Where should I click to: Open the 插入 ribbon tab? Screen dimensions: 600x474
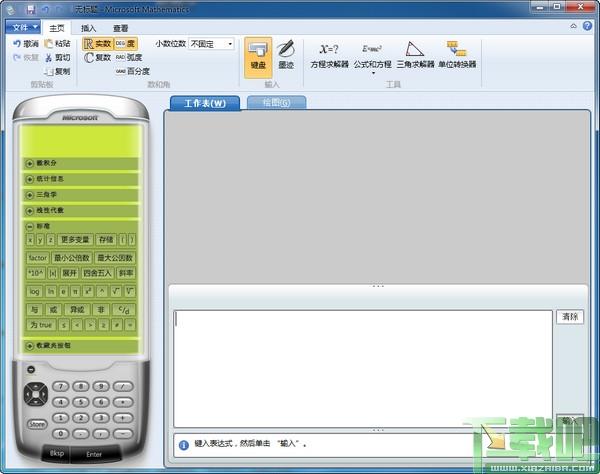click(x=89, y=28)
